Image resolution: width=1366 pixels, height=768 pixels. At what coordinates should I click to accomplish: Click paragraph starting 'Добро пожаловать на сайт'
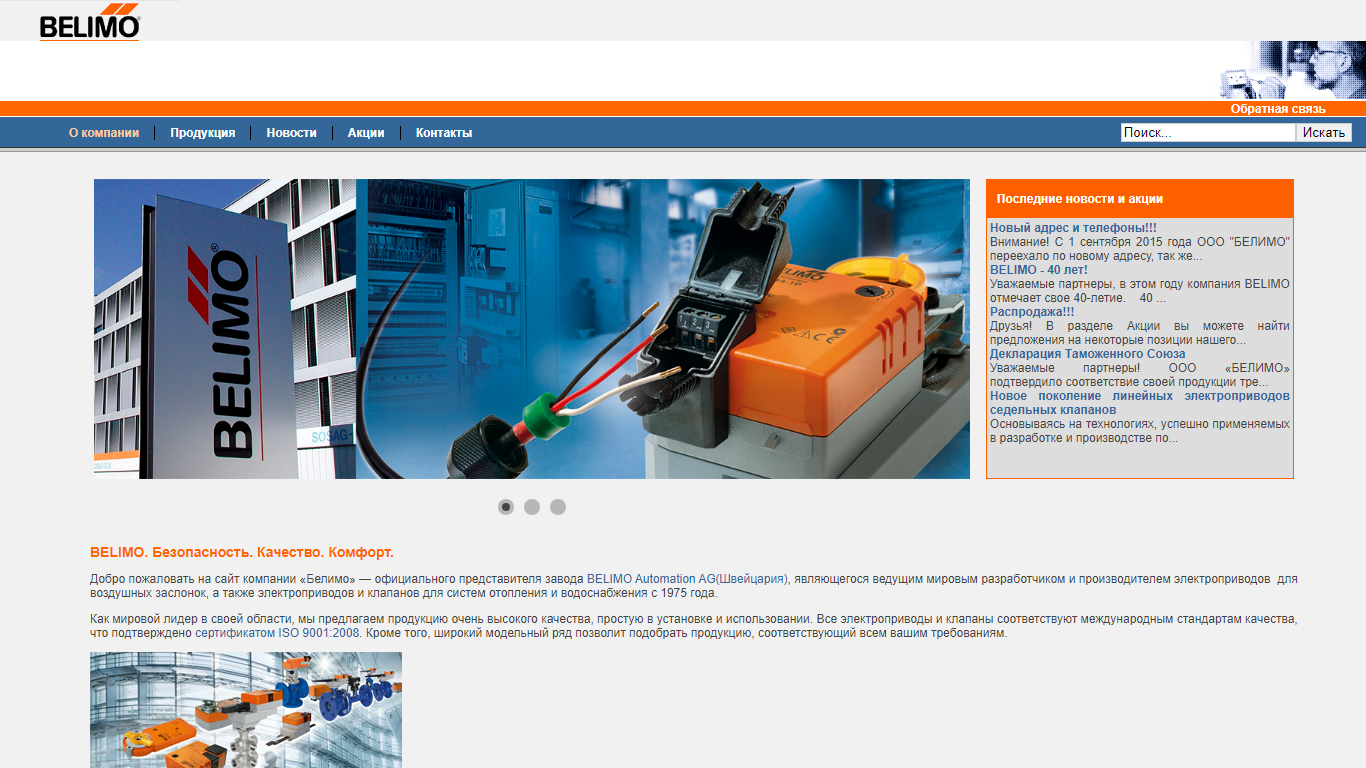click(x=694, y=586)
